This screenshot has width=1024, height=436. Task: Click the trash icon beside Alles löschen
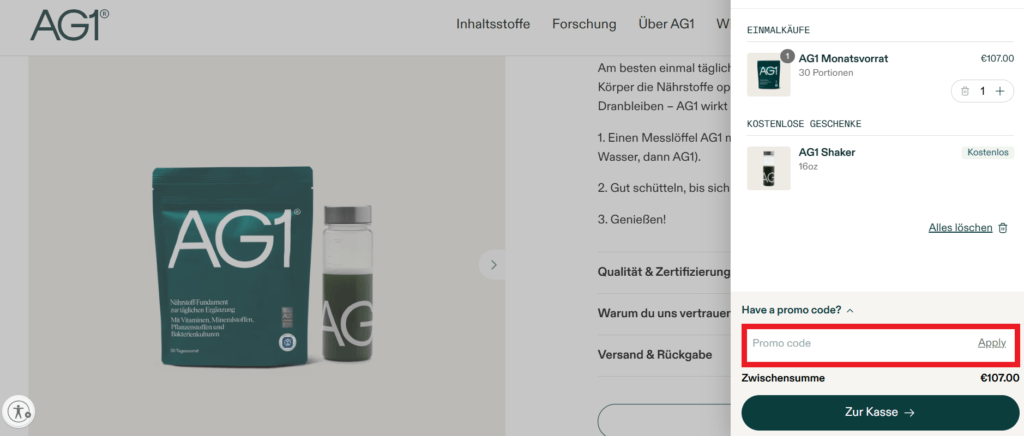1003,228
